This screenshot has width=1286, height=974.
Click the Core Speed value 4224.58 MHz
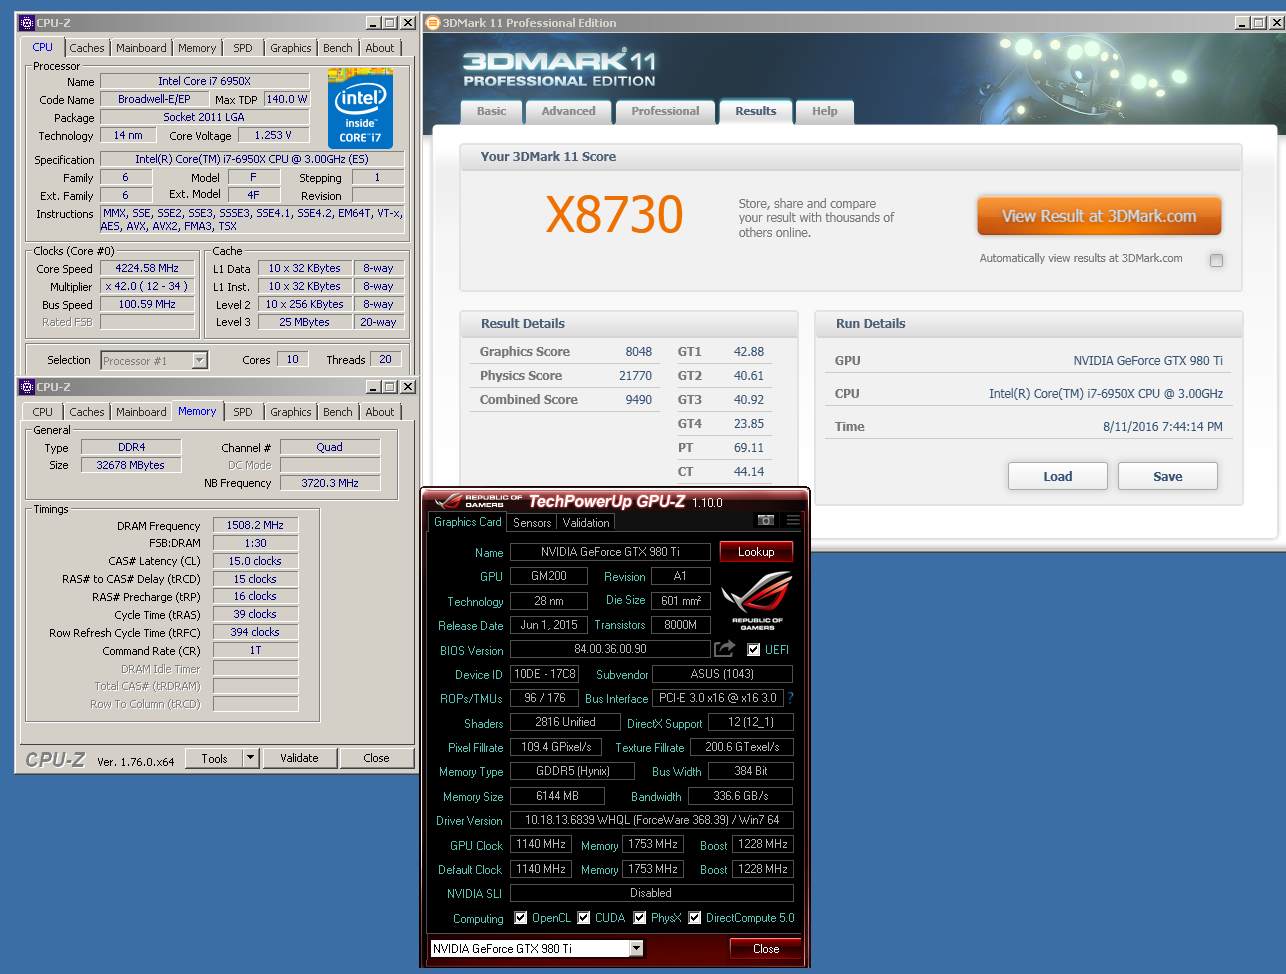(147, 268)
